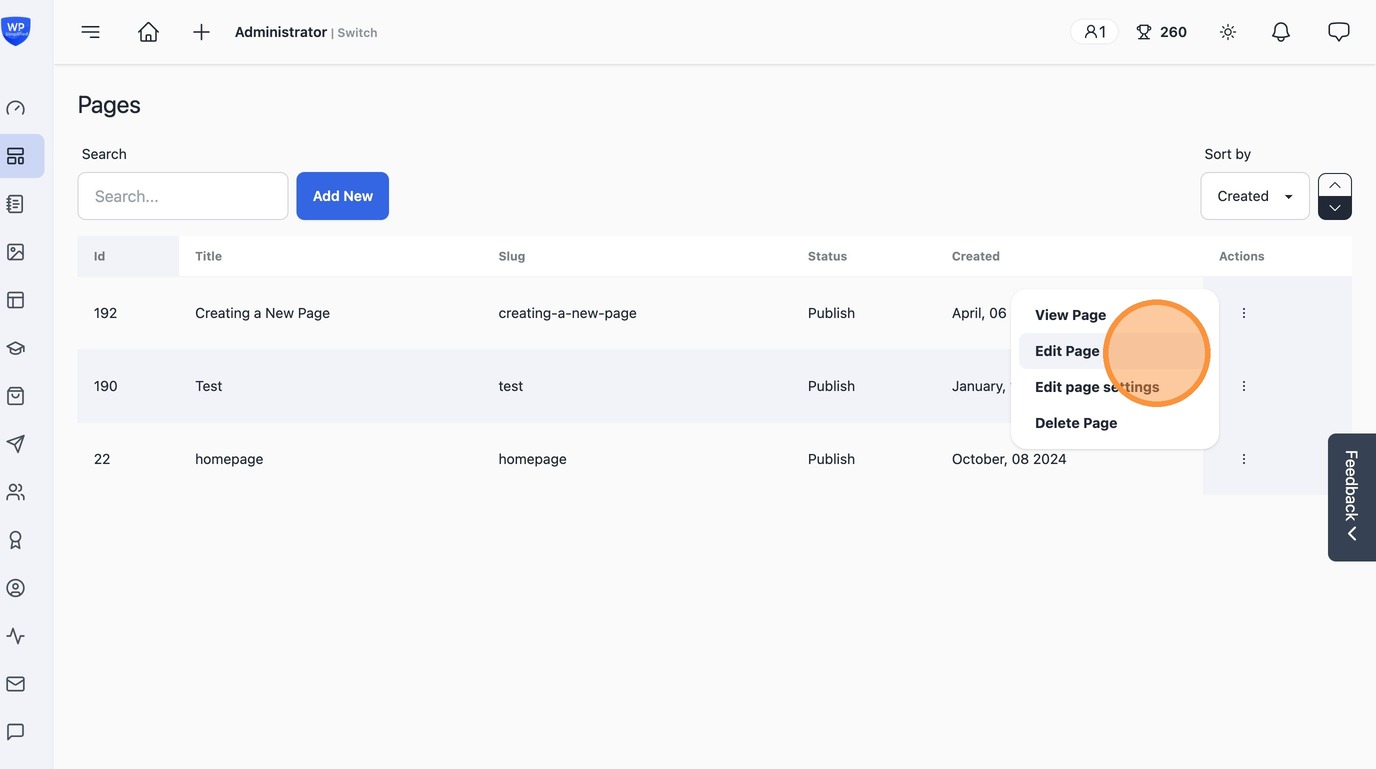Click the Administrator label

point(281,32)
